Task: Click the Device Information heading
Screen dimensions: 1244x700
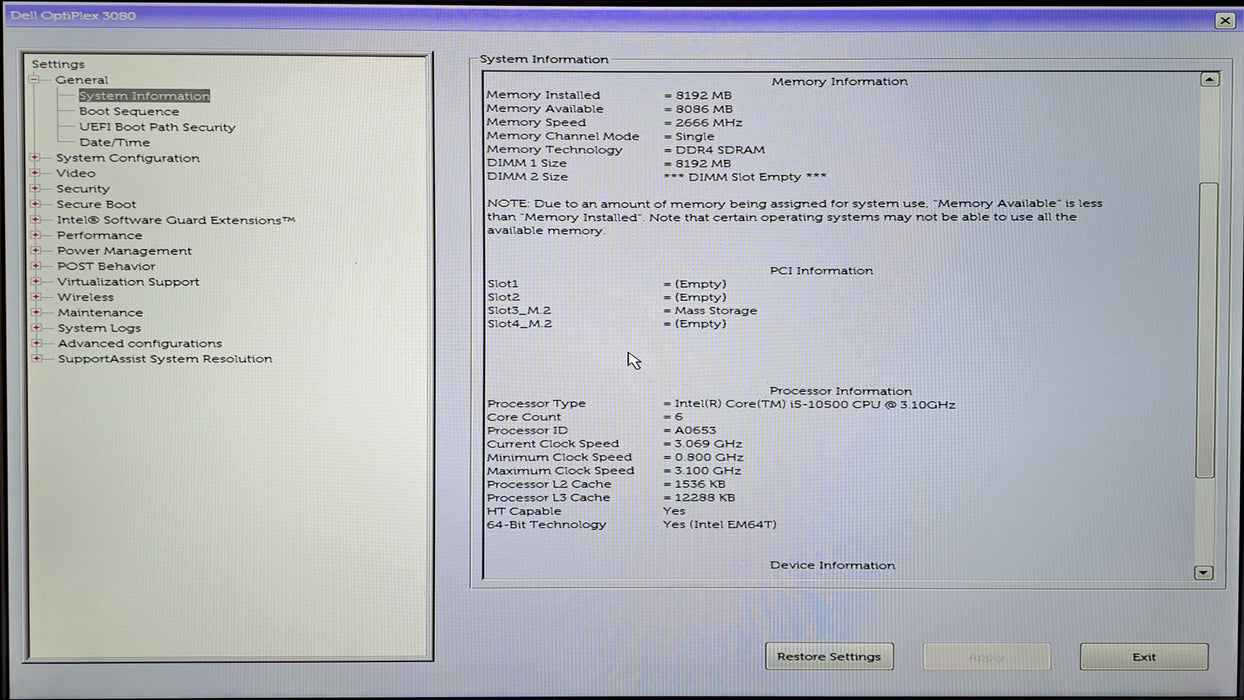Action: (x=832, y=565)
